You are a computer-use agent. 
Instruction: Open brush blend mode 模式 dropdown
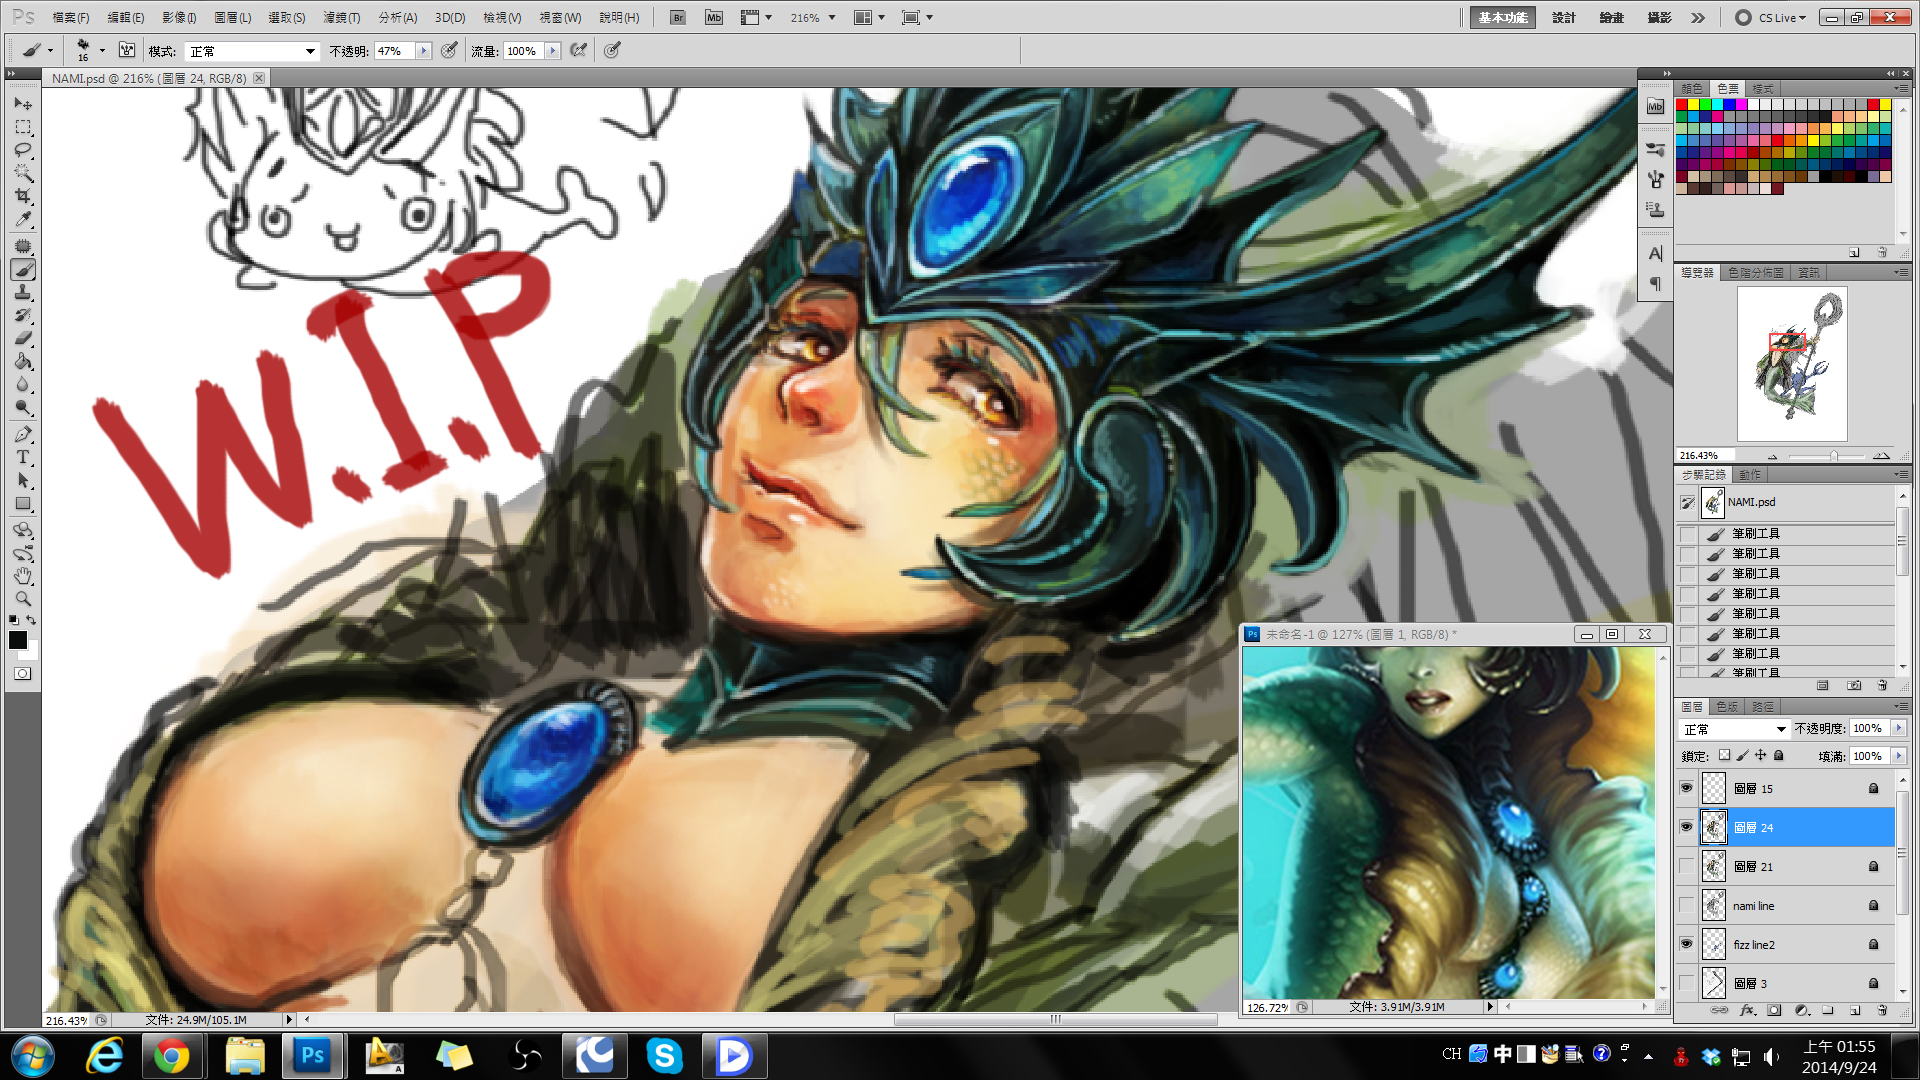click(253, 51)
